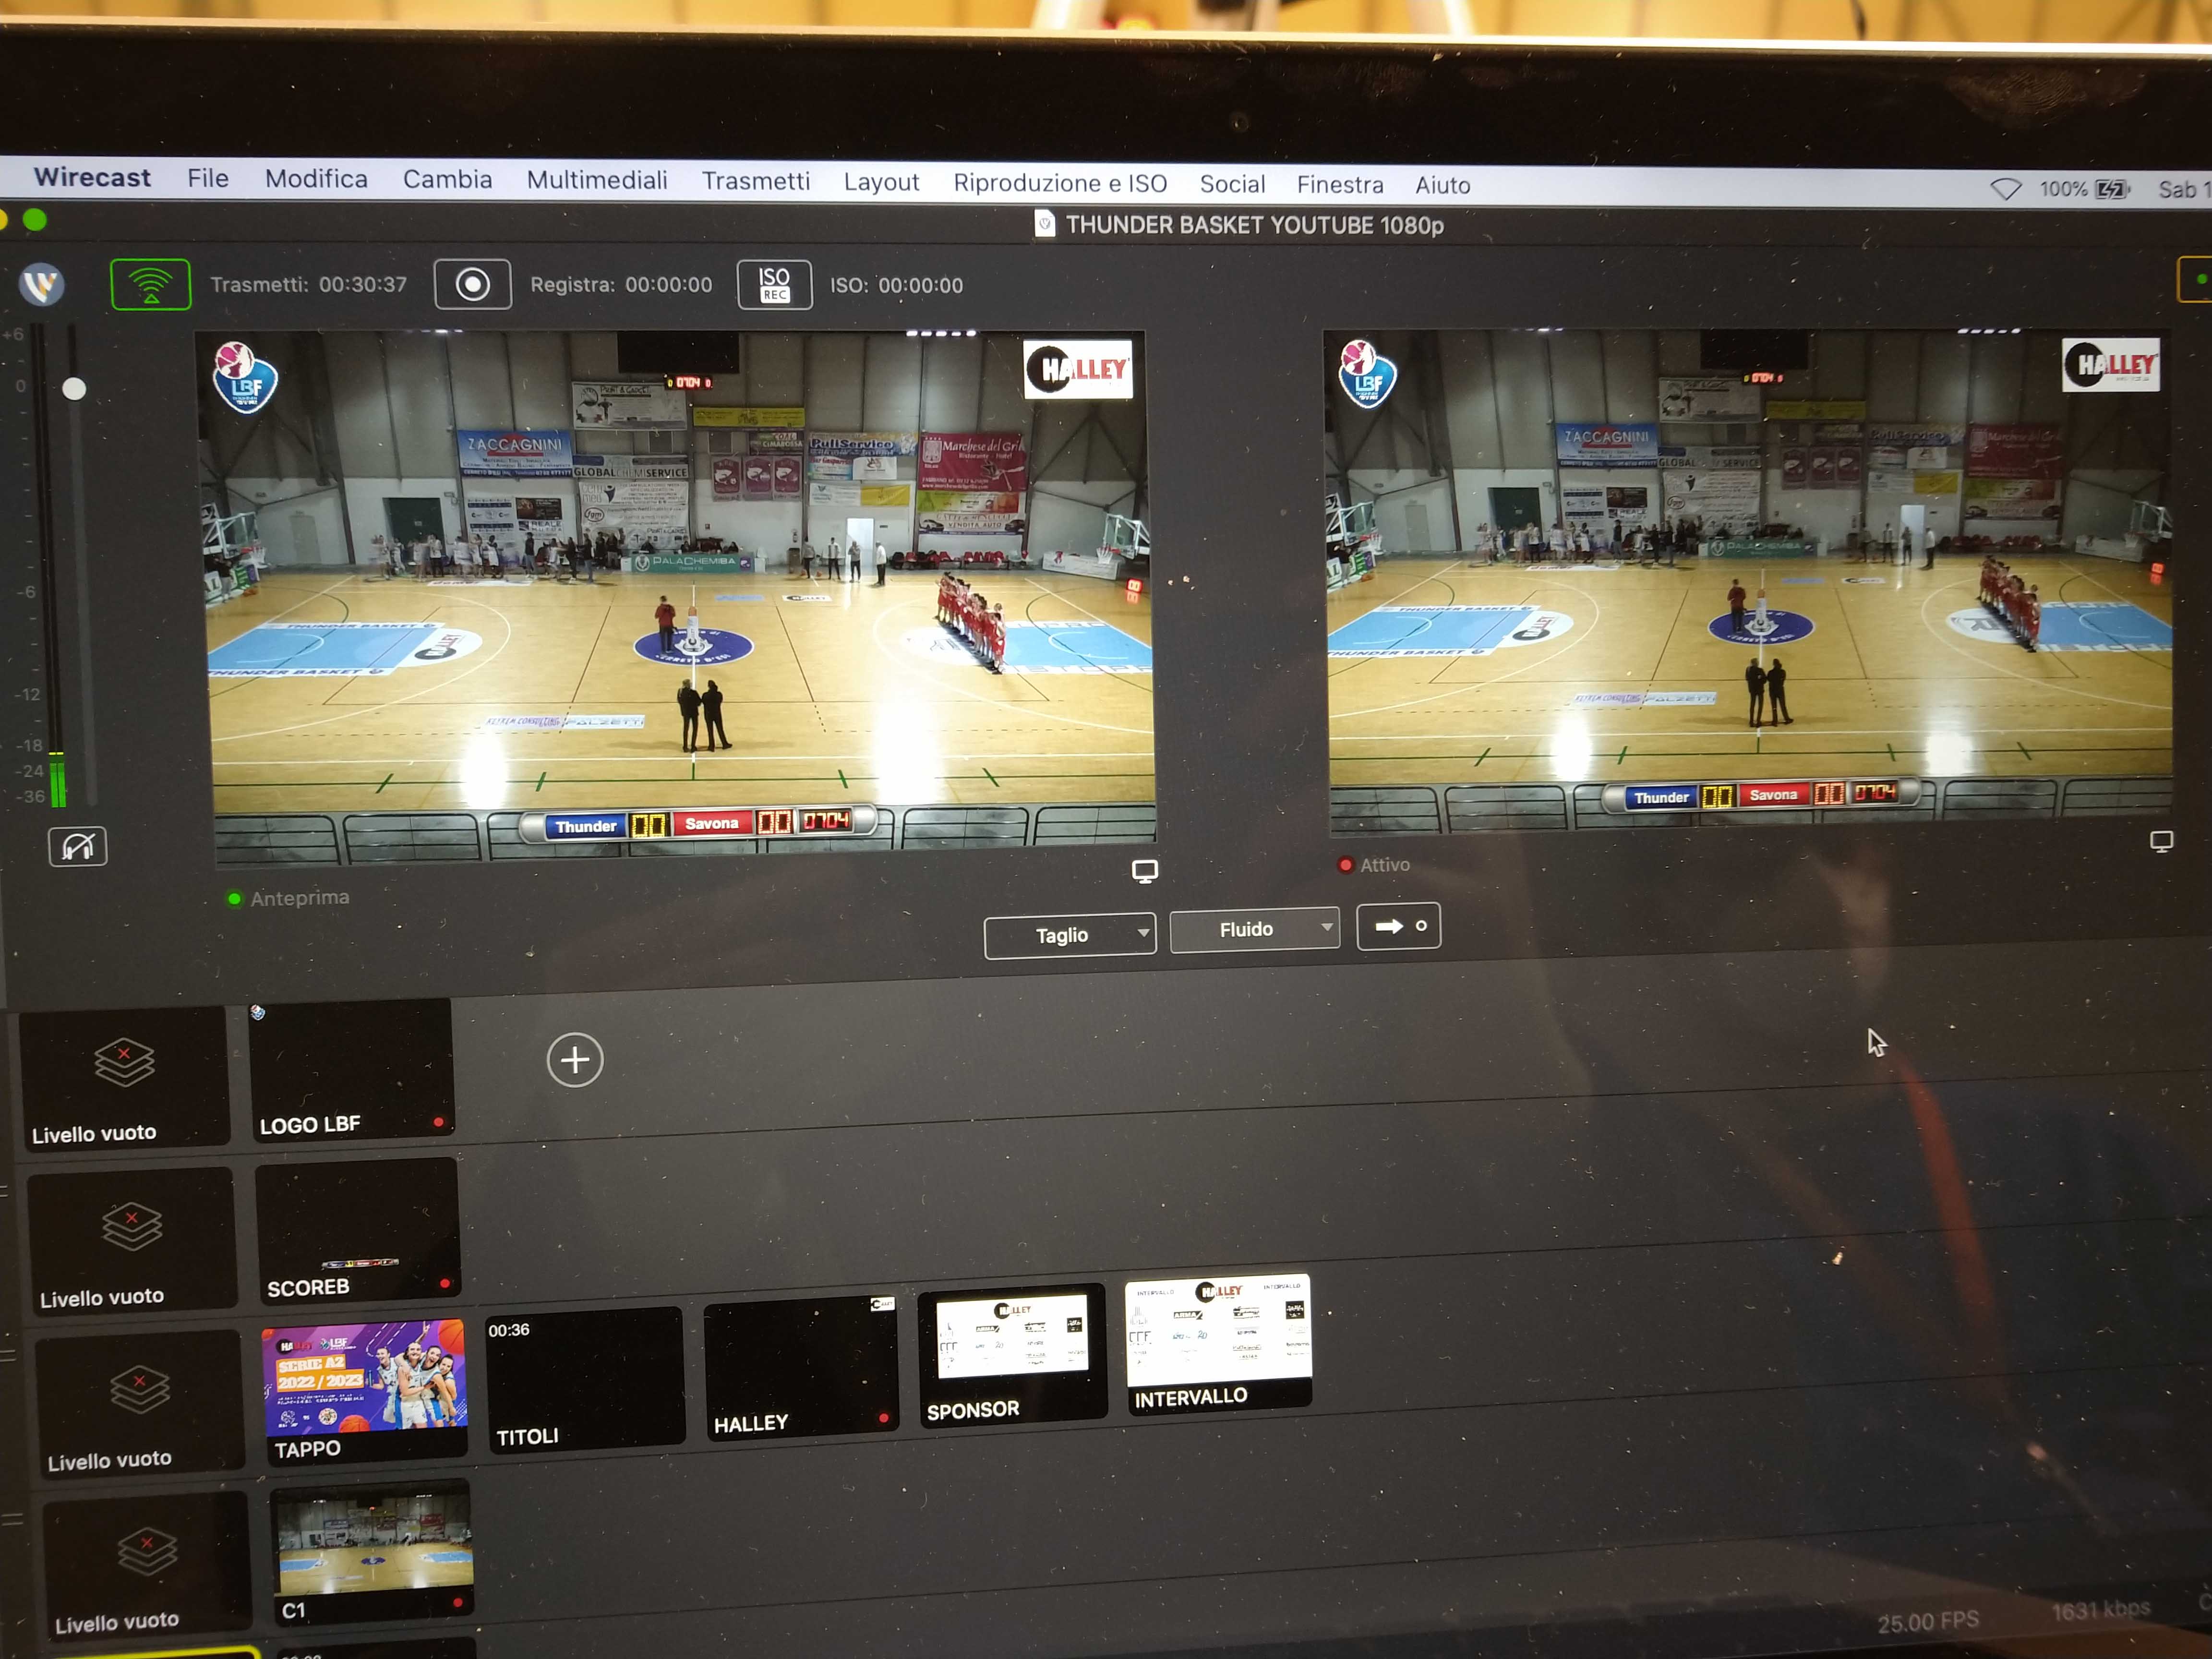Click the Anteprima preview monitor output icon

click(1145, 871)
